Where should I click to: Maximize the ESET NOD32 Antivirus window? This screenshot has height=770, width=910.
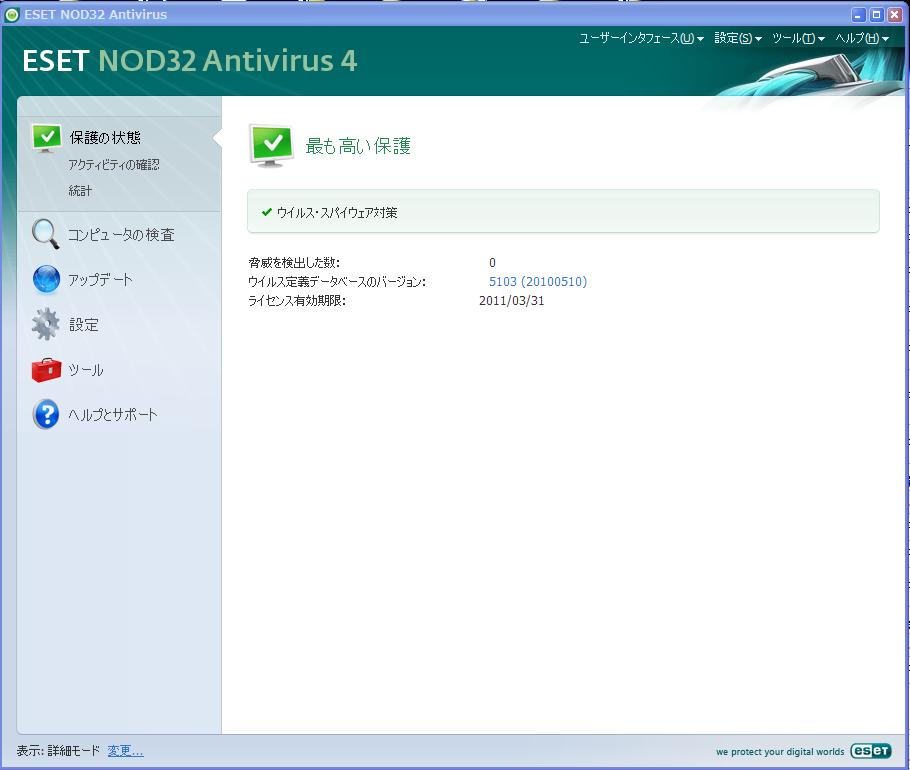tap(877, 15)
